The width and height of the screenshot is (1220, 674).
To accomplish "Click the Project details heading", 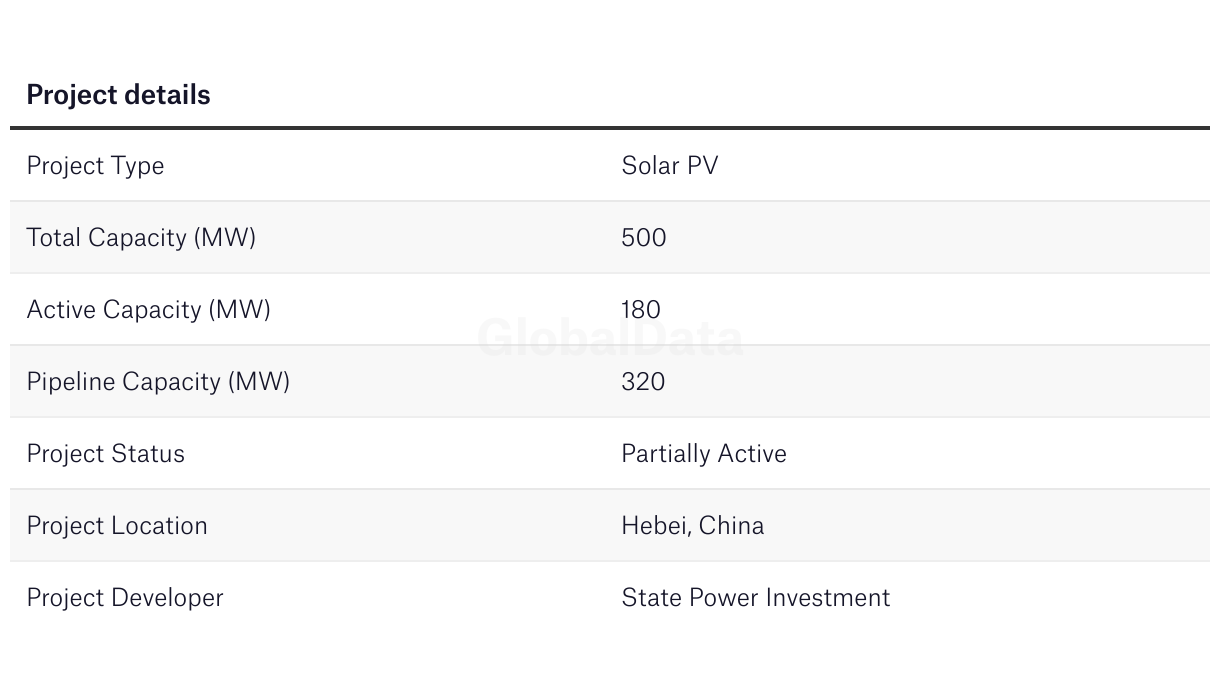I will pyautogui.click(x=118, y=95).
